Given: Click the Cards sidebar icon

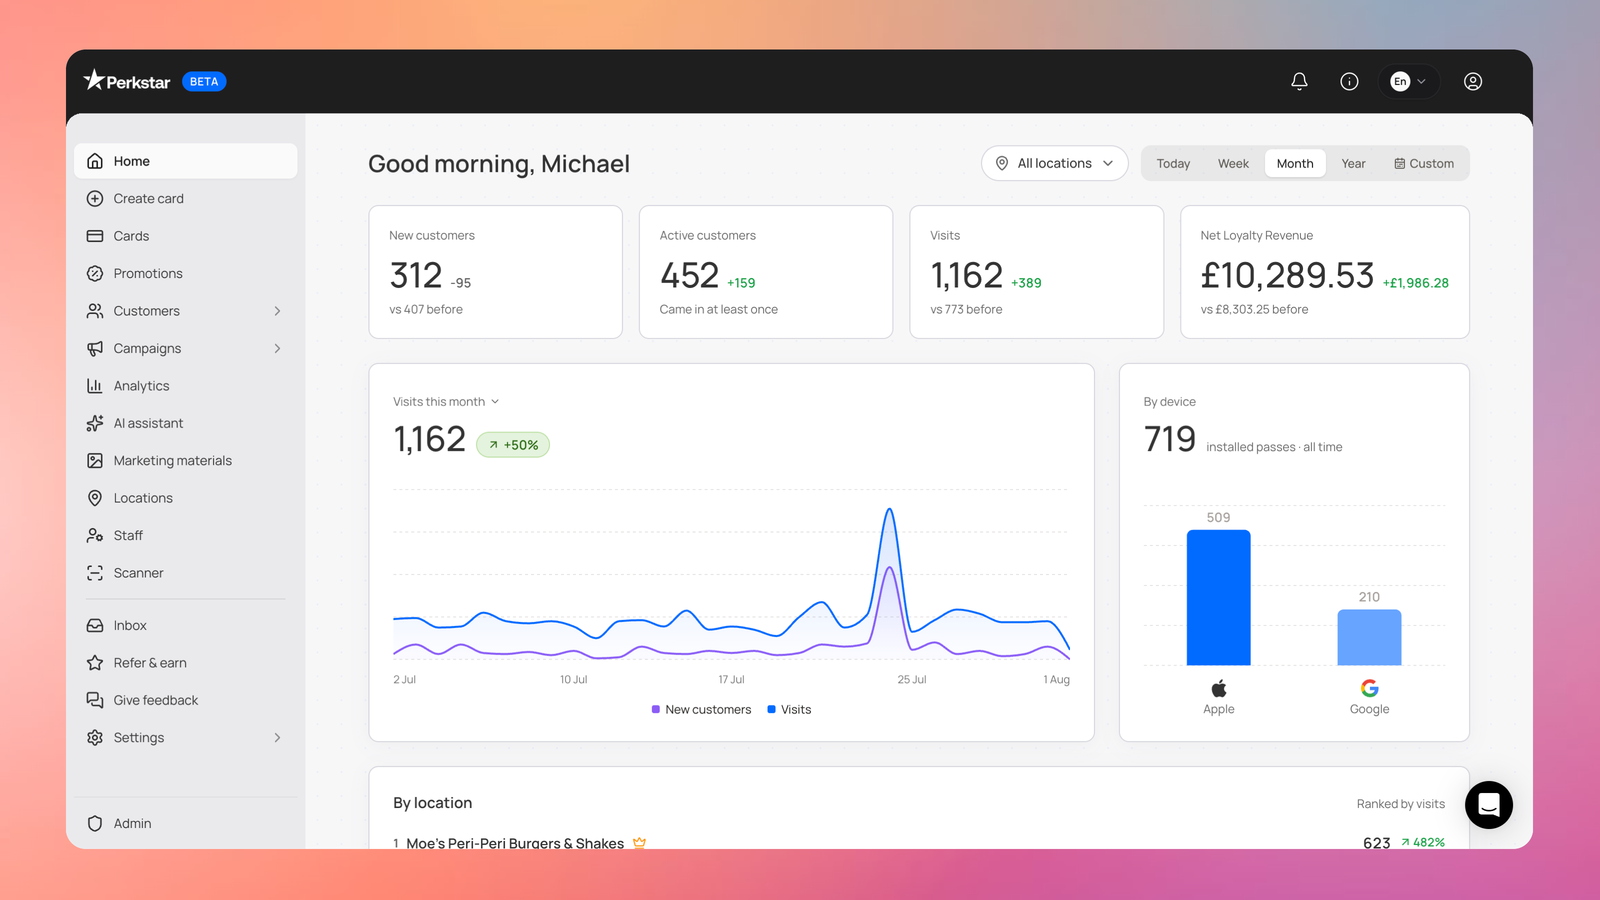Looking at the screenshot, I should point(95,236).
